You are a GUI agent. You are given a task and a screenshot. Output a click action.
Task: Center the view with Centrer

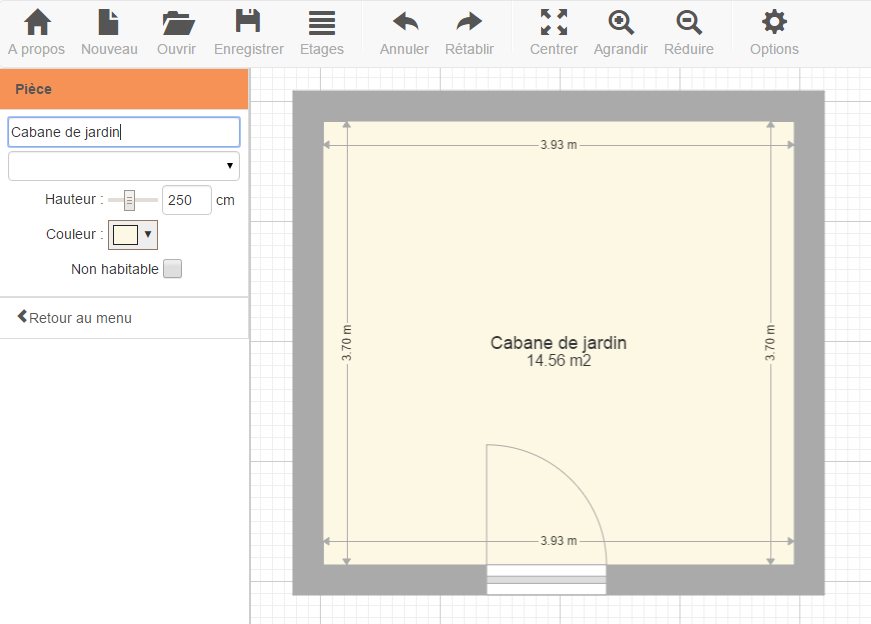pos(553,24)
